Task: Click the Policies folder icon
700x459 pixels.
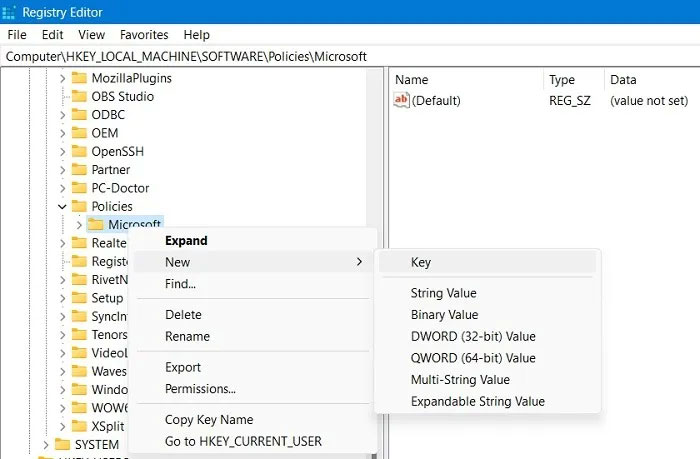Action: (x=79, y=206)
